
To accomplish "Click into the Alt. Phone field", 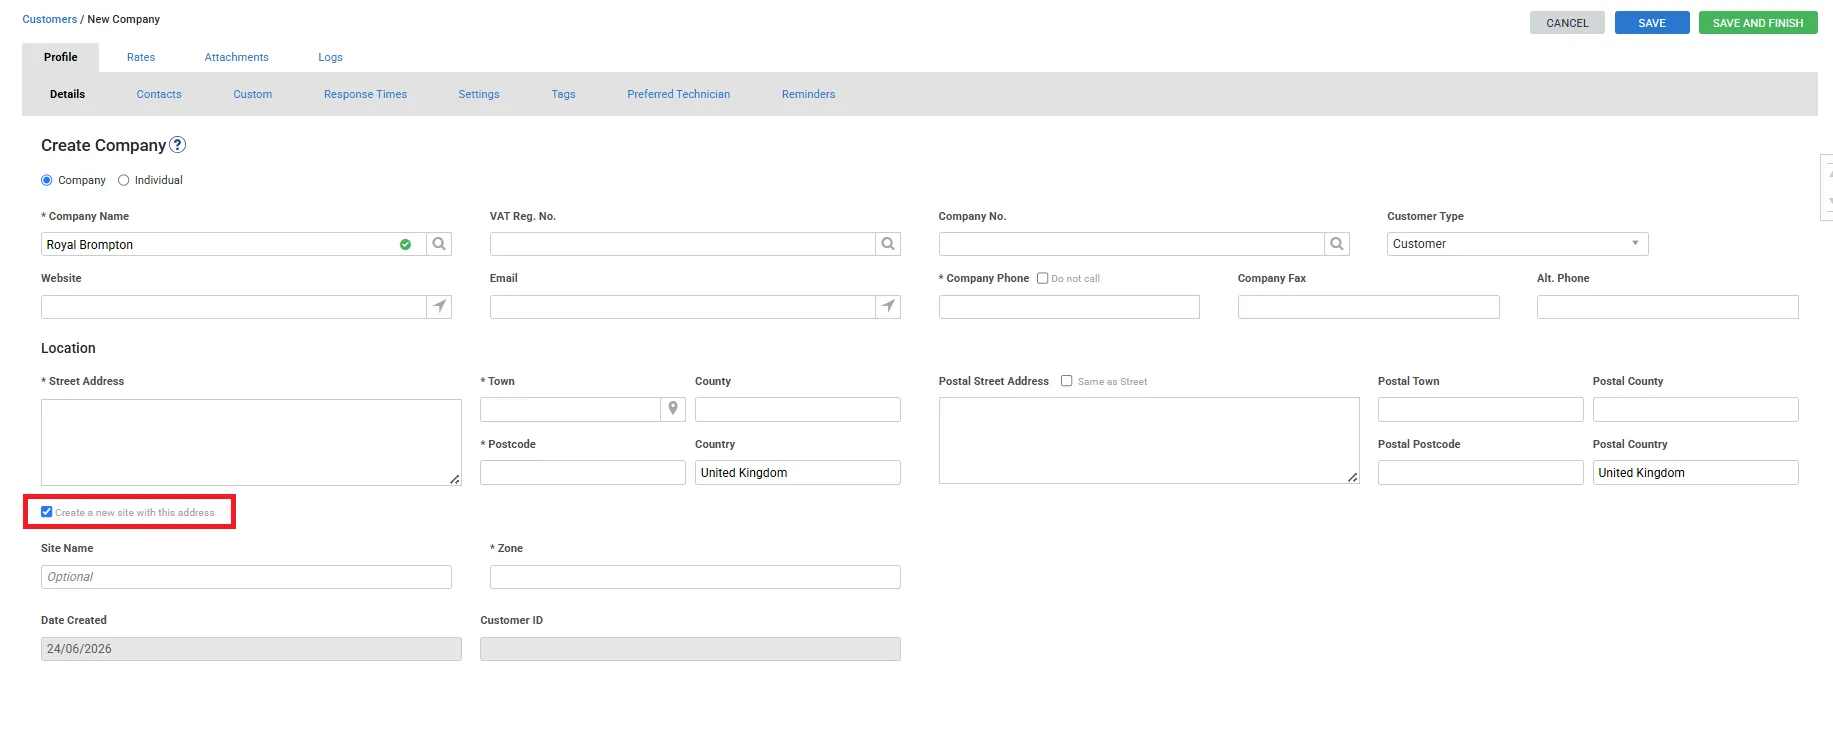I will 1667,306.
